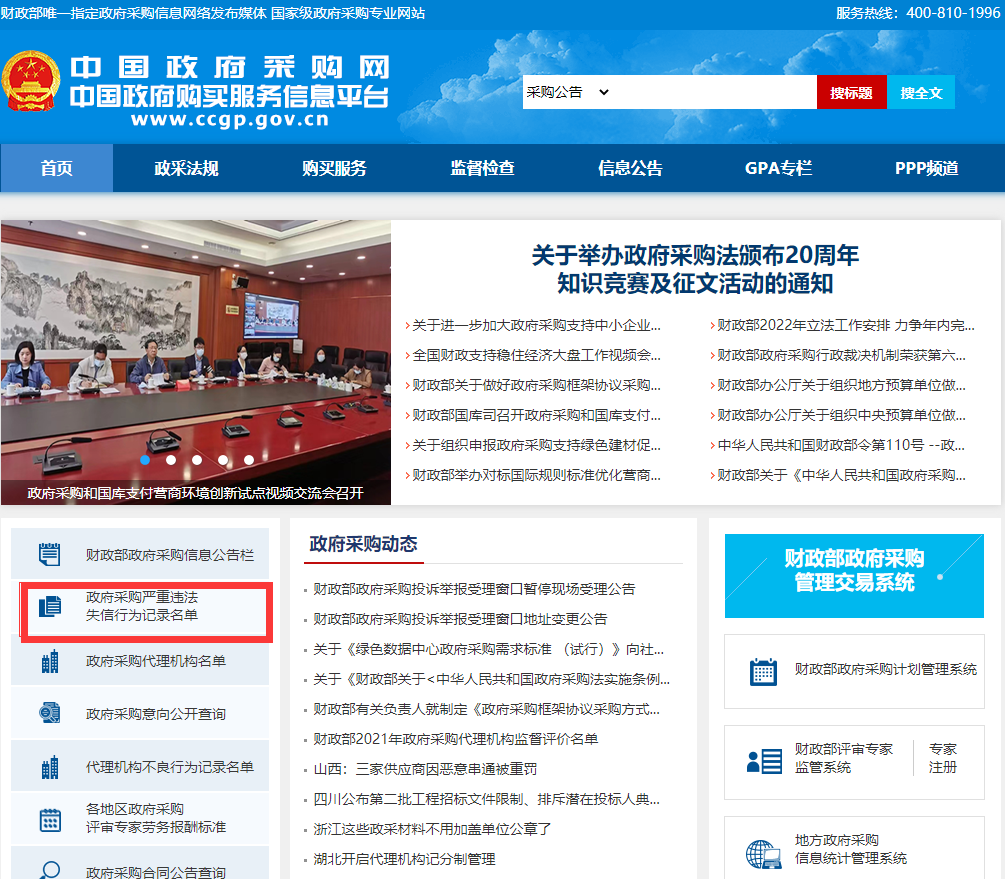Open headline 关于举办政府采购法颁布20周年知识竞赛及征文活动的通知
The image size is (1005, 879).
695,269
